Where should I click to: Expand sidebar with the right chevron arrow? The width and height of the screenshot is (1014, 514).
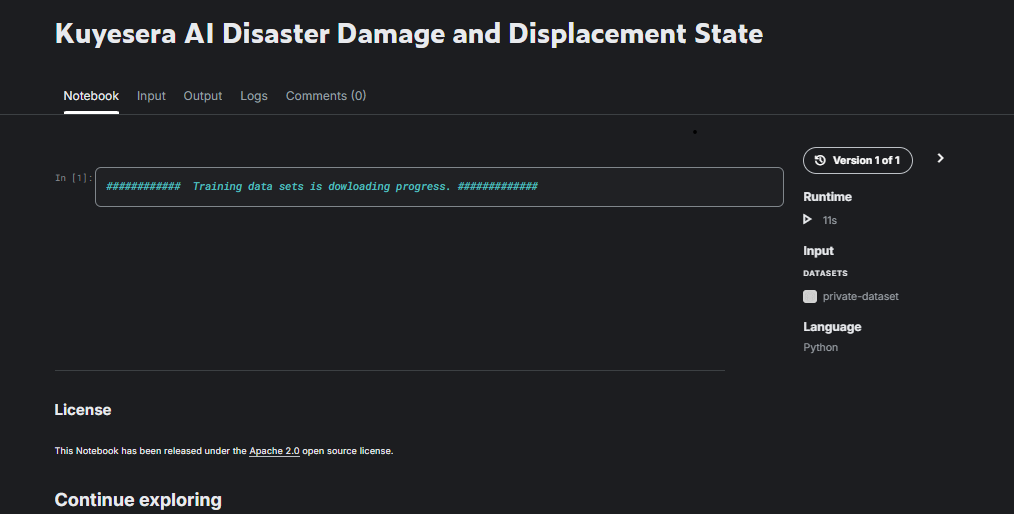pos(940,158)
